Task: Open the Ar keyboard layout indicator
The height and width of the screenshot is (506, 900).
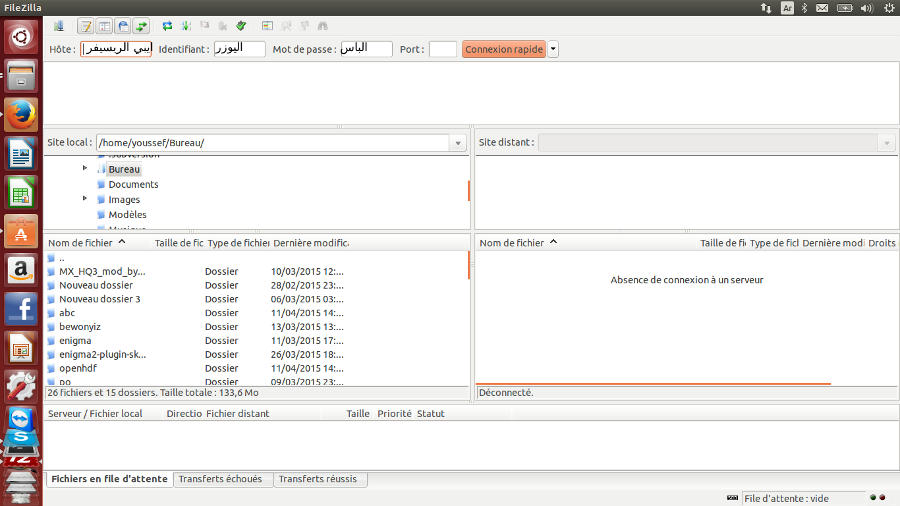Action: [788, 7]
